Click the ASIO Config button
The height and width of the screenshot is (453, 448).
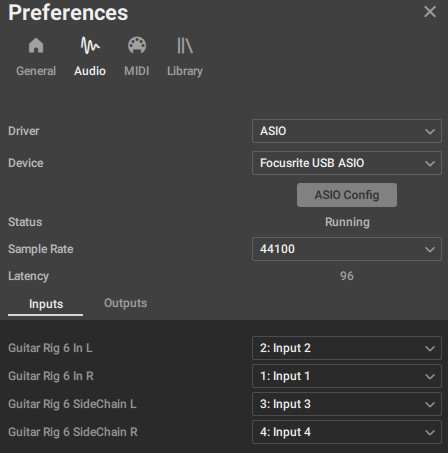pyautogui.click(x=347, y=195)
